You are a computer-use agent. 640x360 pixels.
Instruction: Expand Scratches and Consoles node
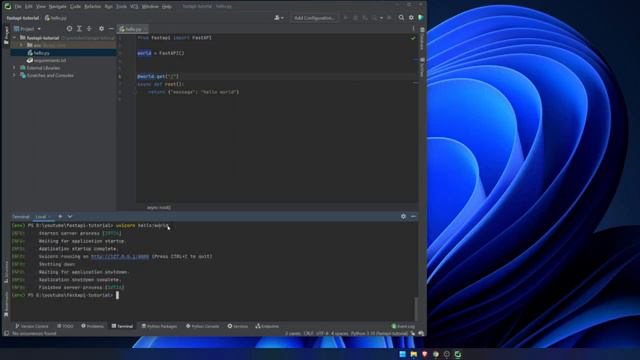pyautogui.click(x=15, y=76)
